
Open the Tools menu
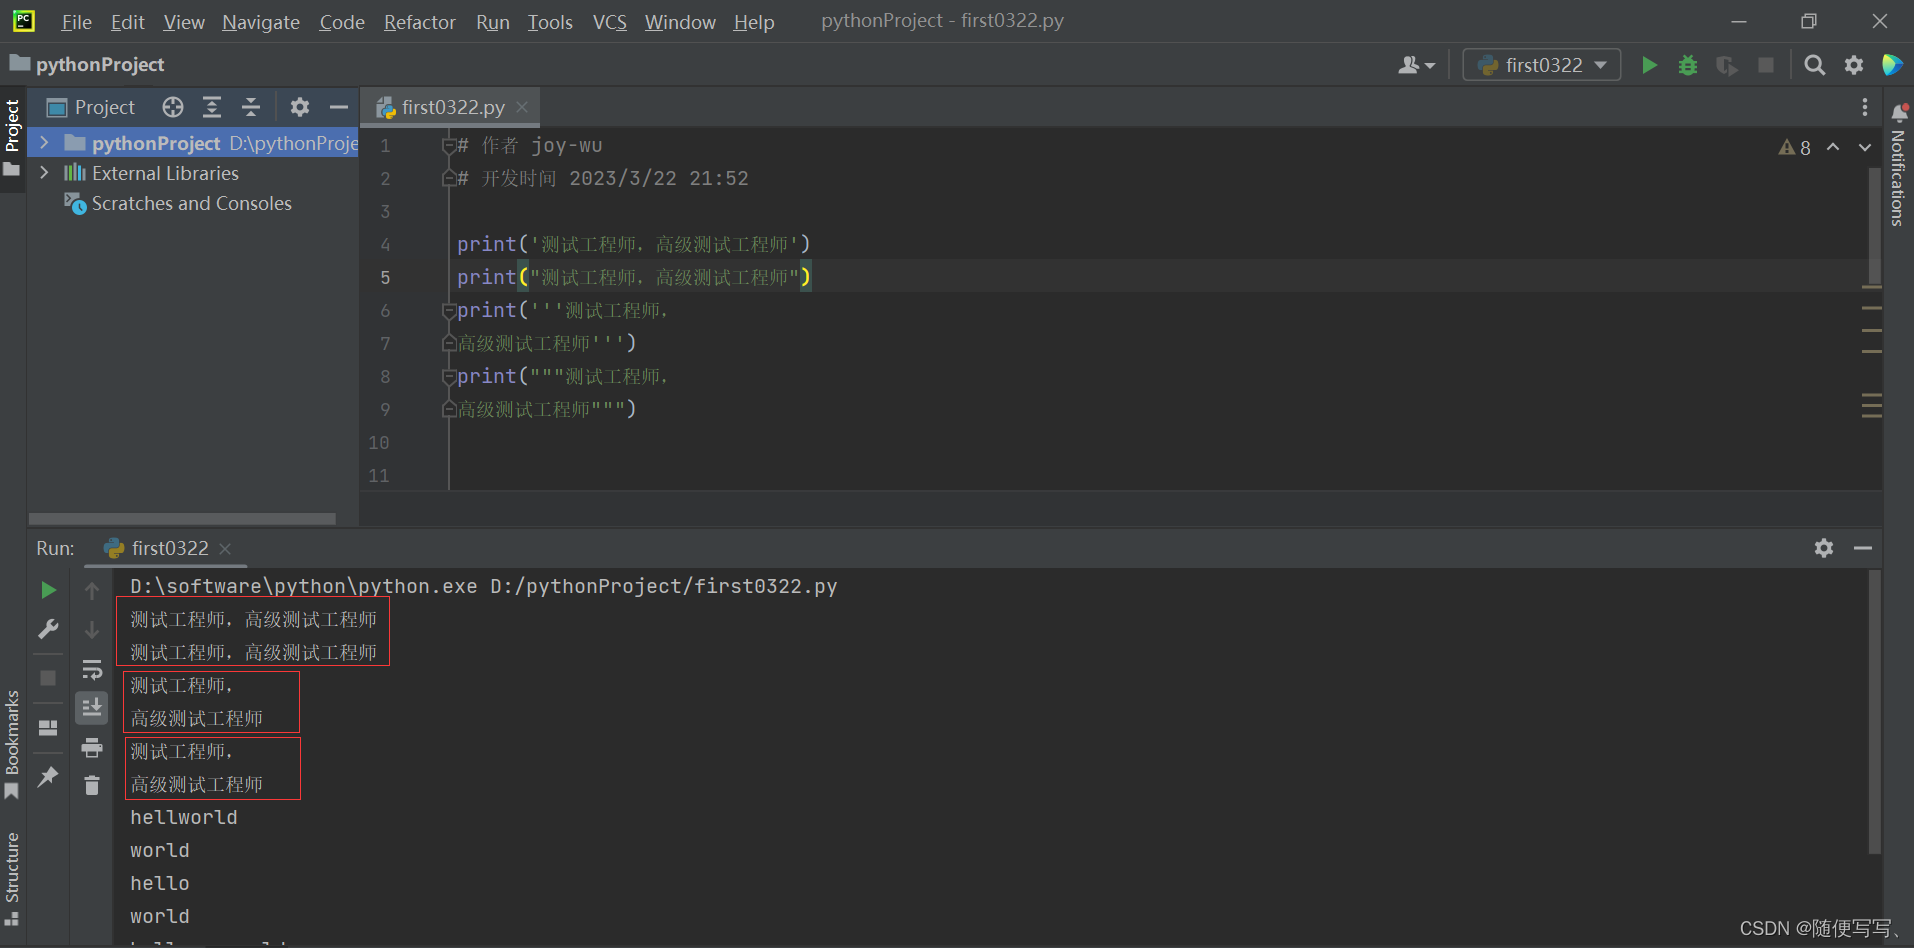click(x=550, y=22)
